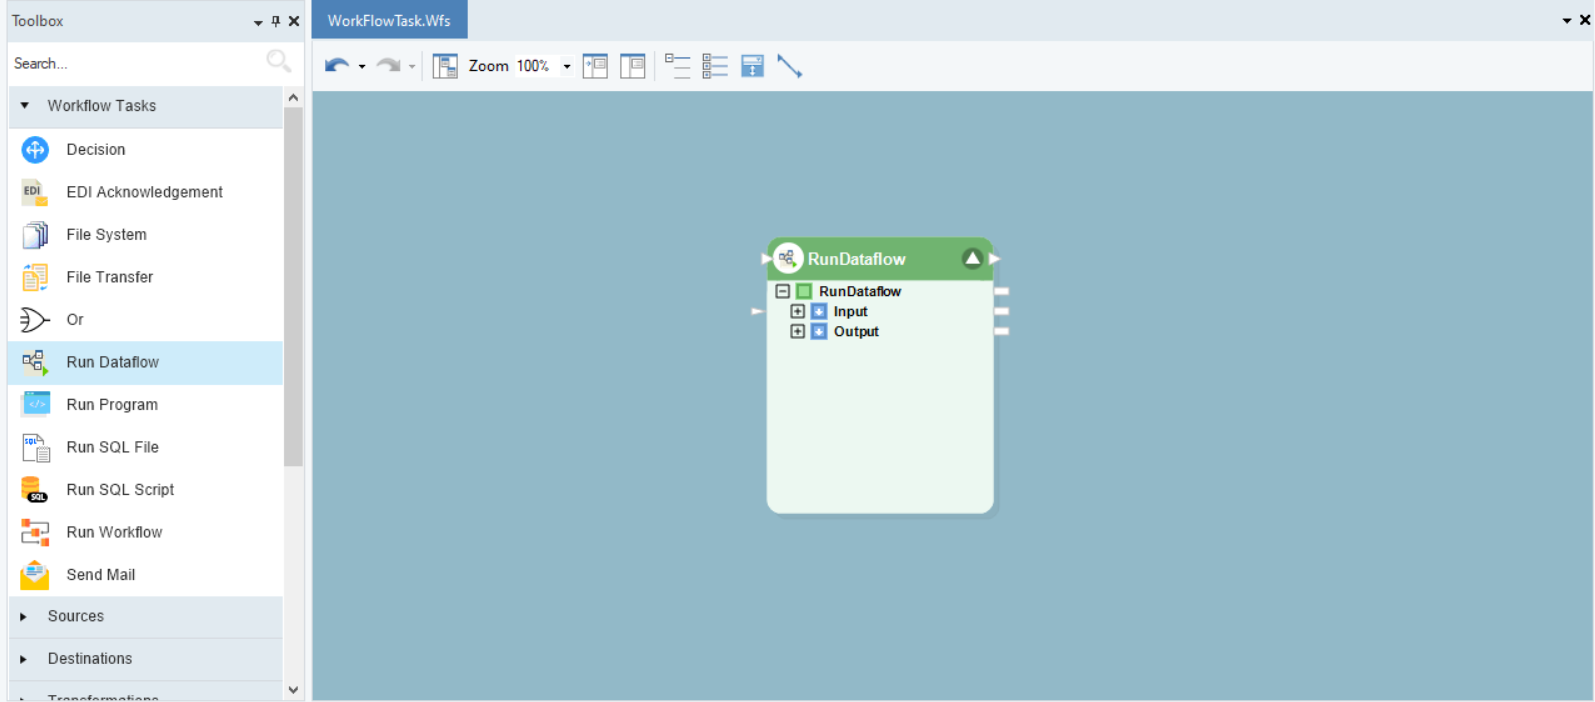The width and height of the screenshot is (1595, 702).
Task: Select the Run SQL Script task icon
Action: (35, 490)
